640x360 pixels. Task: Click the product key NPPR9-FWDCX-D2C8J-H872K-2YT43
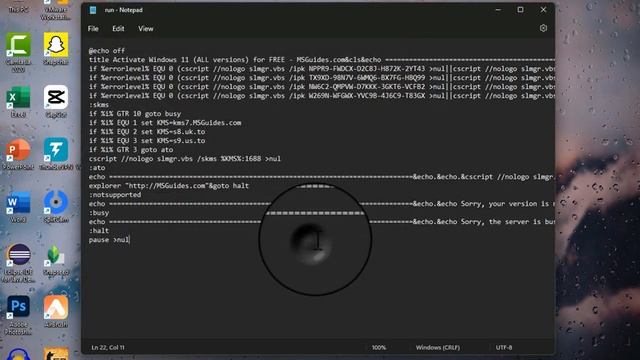coord(367,69)
